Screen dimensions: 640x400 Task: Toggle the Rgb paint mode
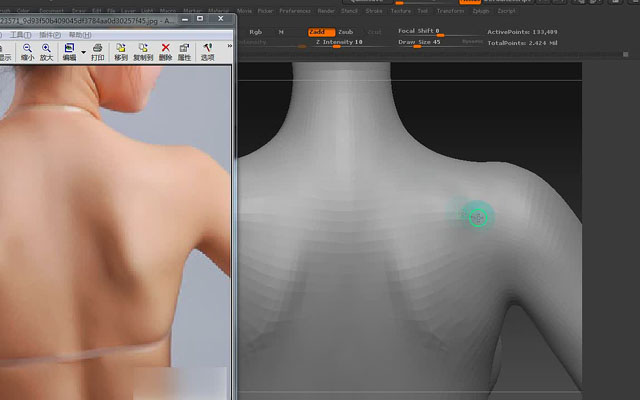tap(256, 32)
